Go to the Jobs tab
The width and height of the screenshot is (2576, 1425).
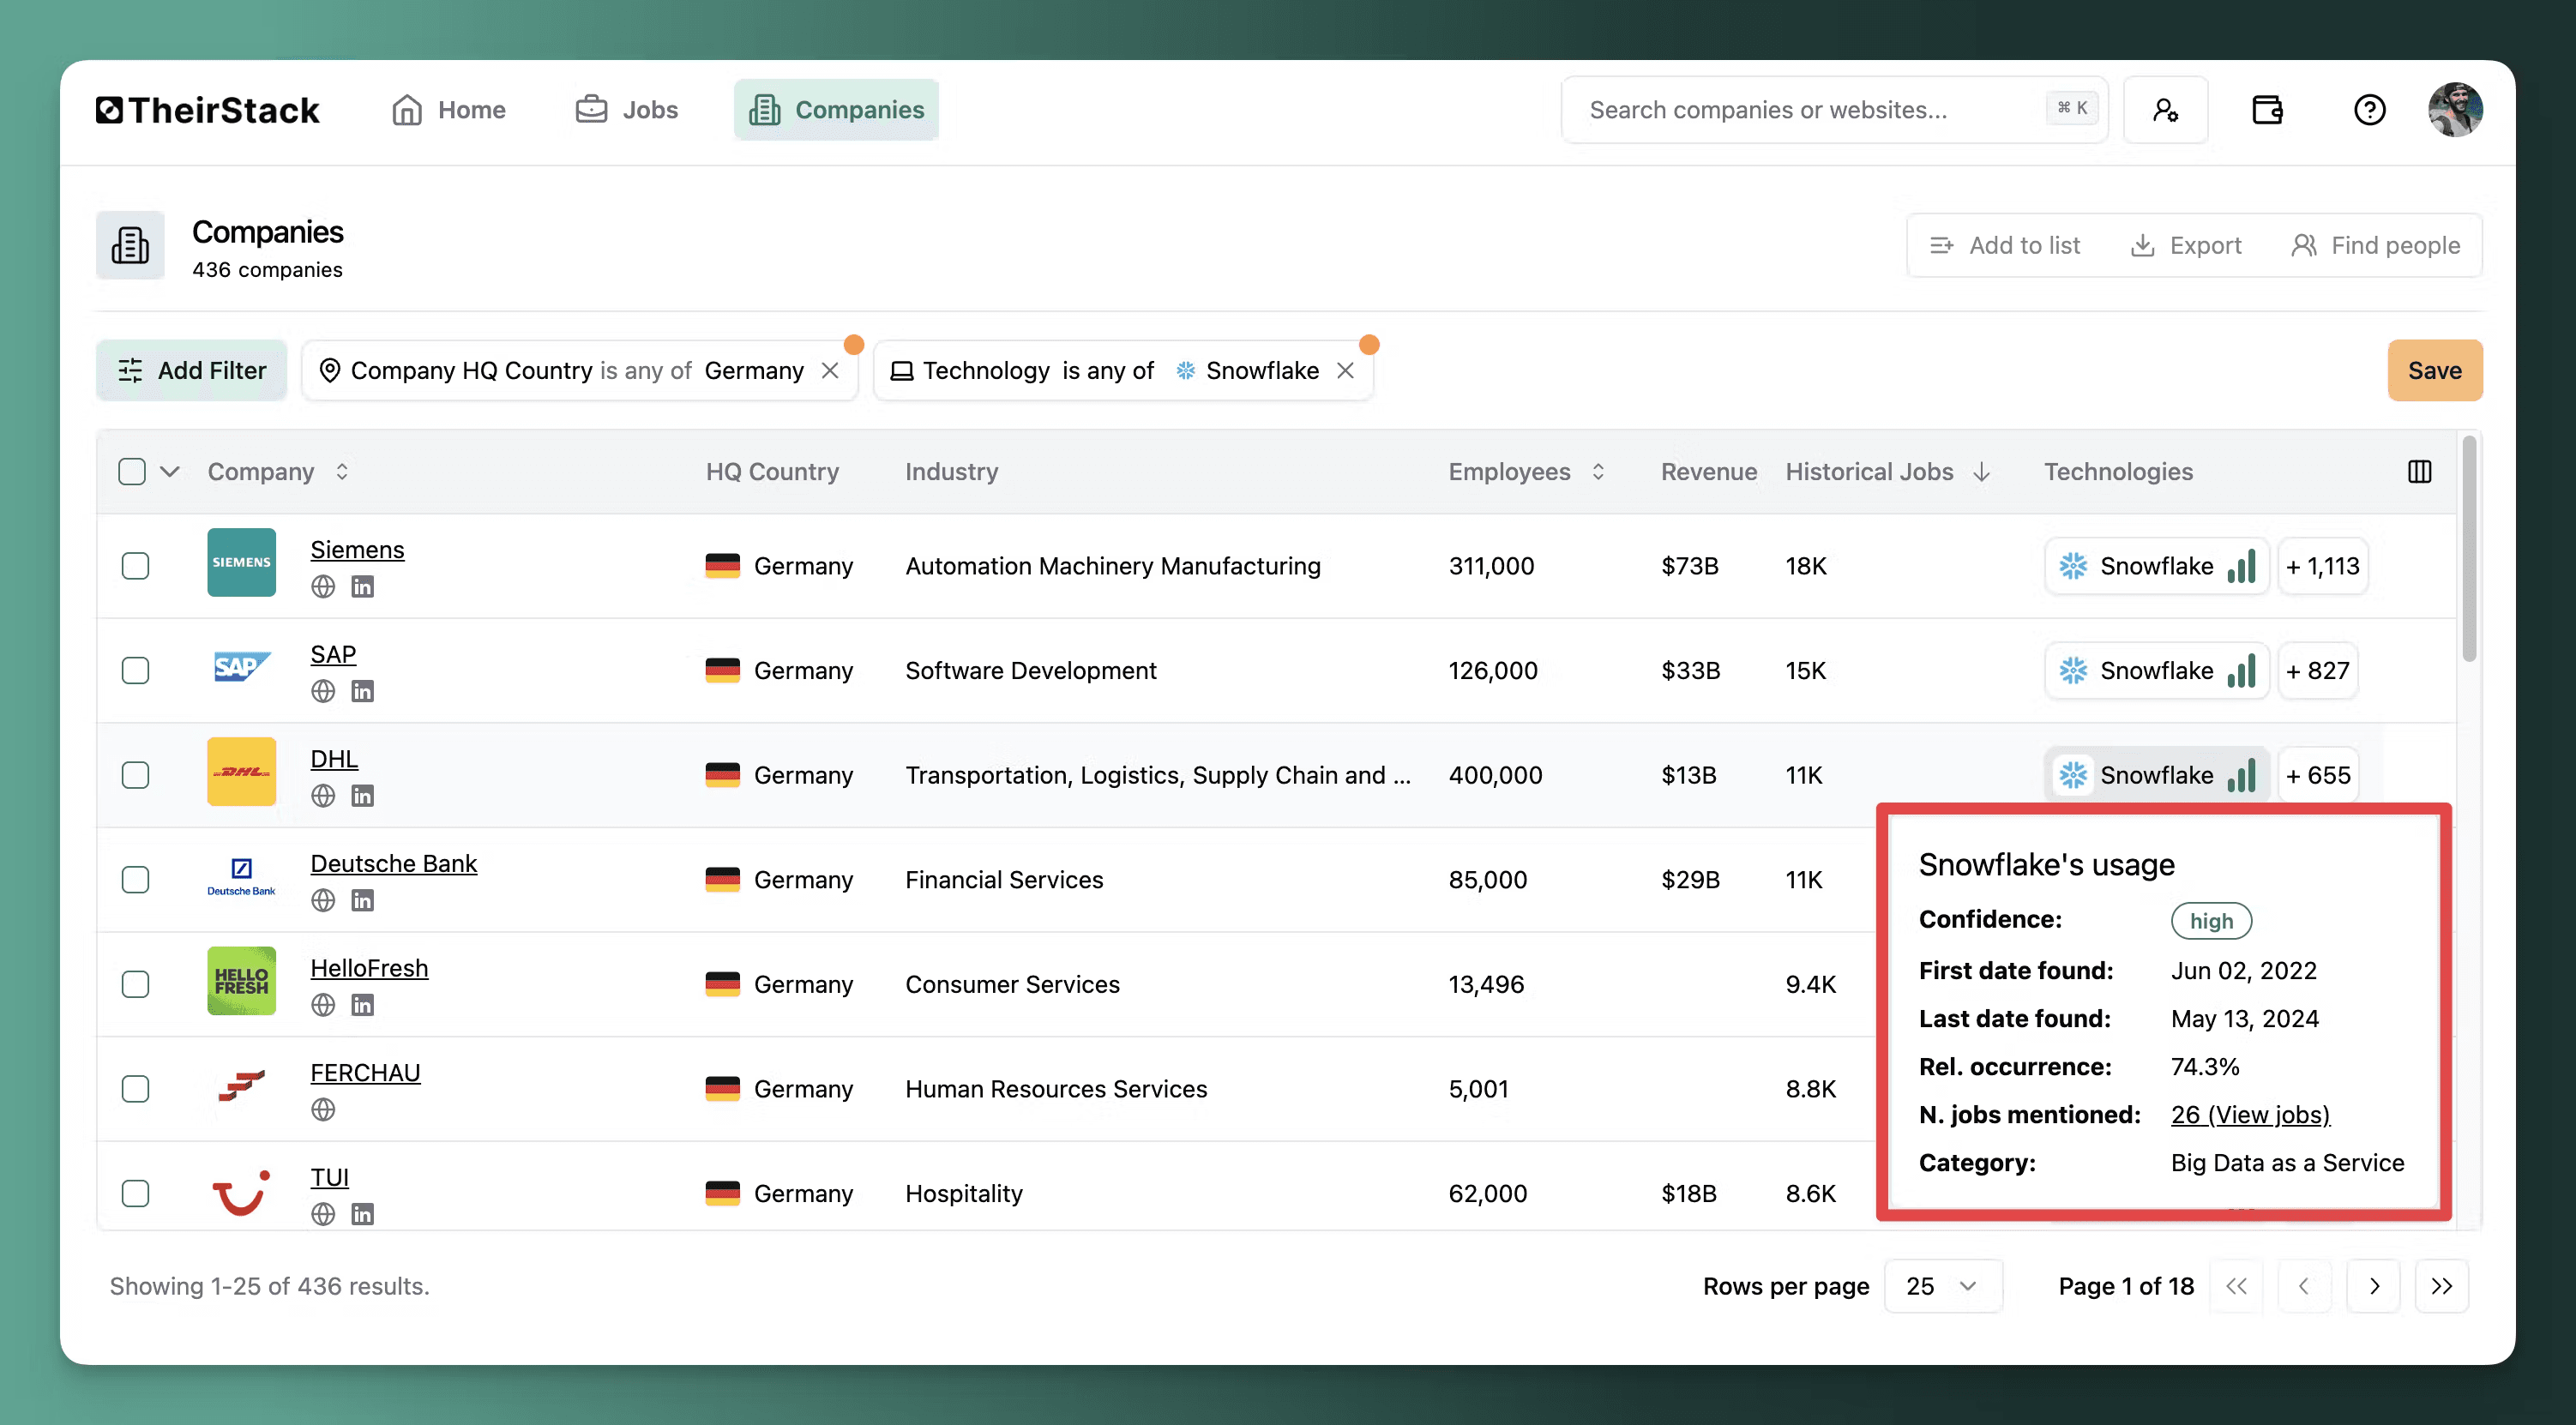pos(627,110)
